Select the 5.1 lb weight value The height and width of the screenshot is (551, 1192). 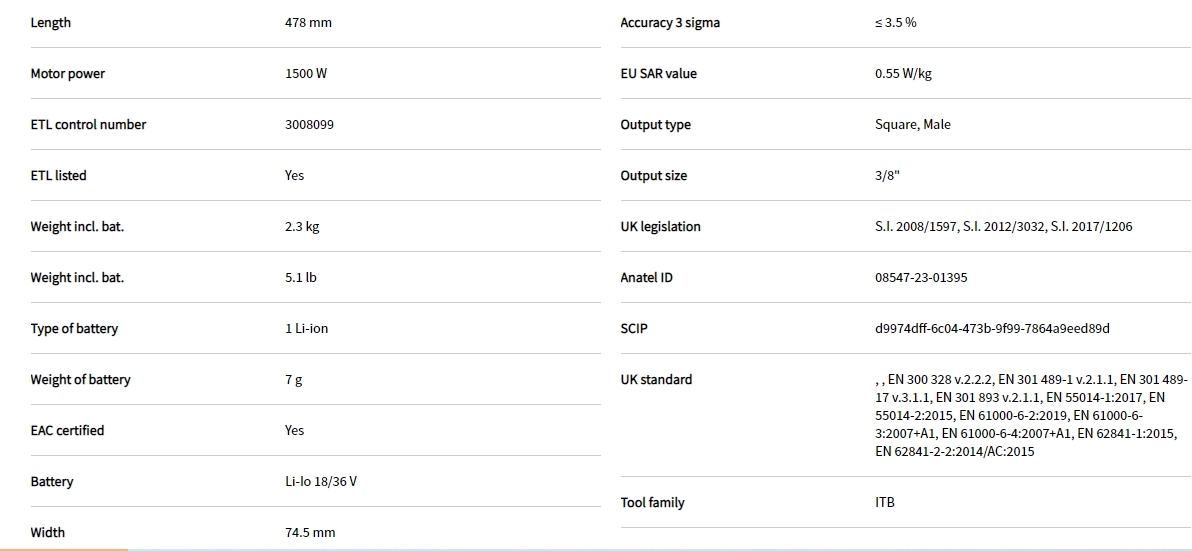300,278
